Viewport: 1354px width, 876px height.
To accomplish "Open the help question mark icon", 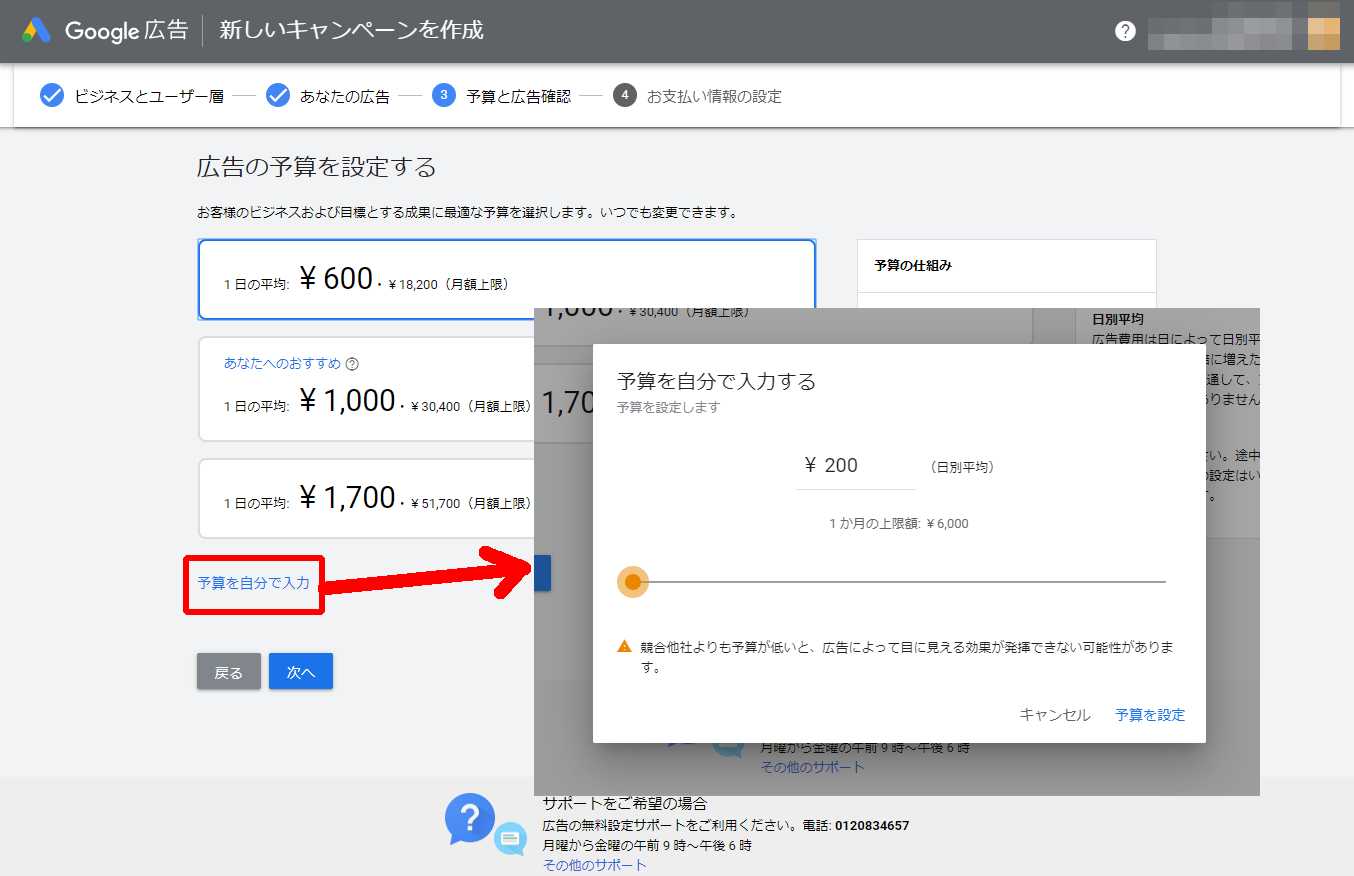I will 1125,31.
